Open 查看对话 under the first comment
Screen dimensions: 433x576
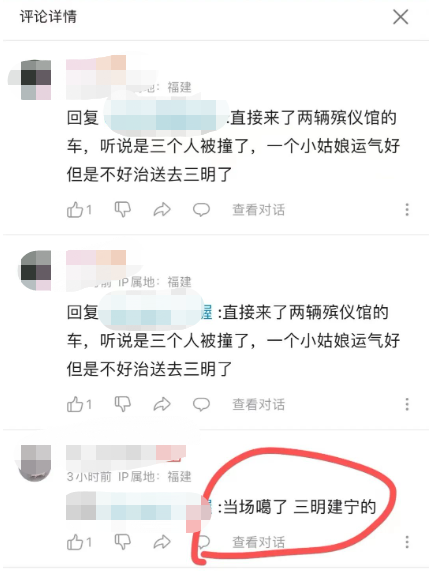pos(259,210)
